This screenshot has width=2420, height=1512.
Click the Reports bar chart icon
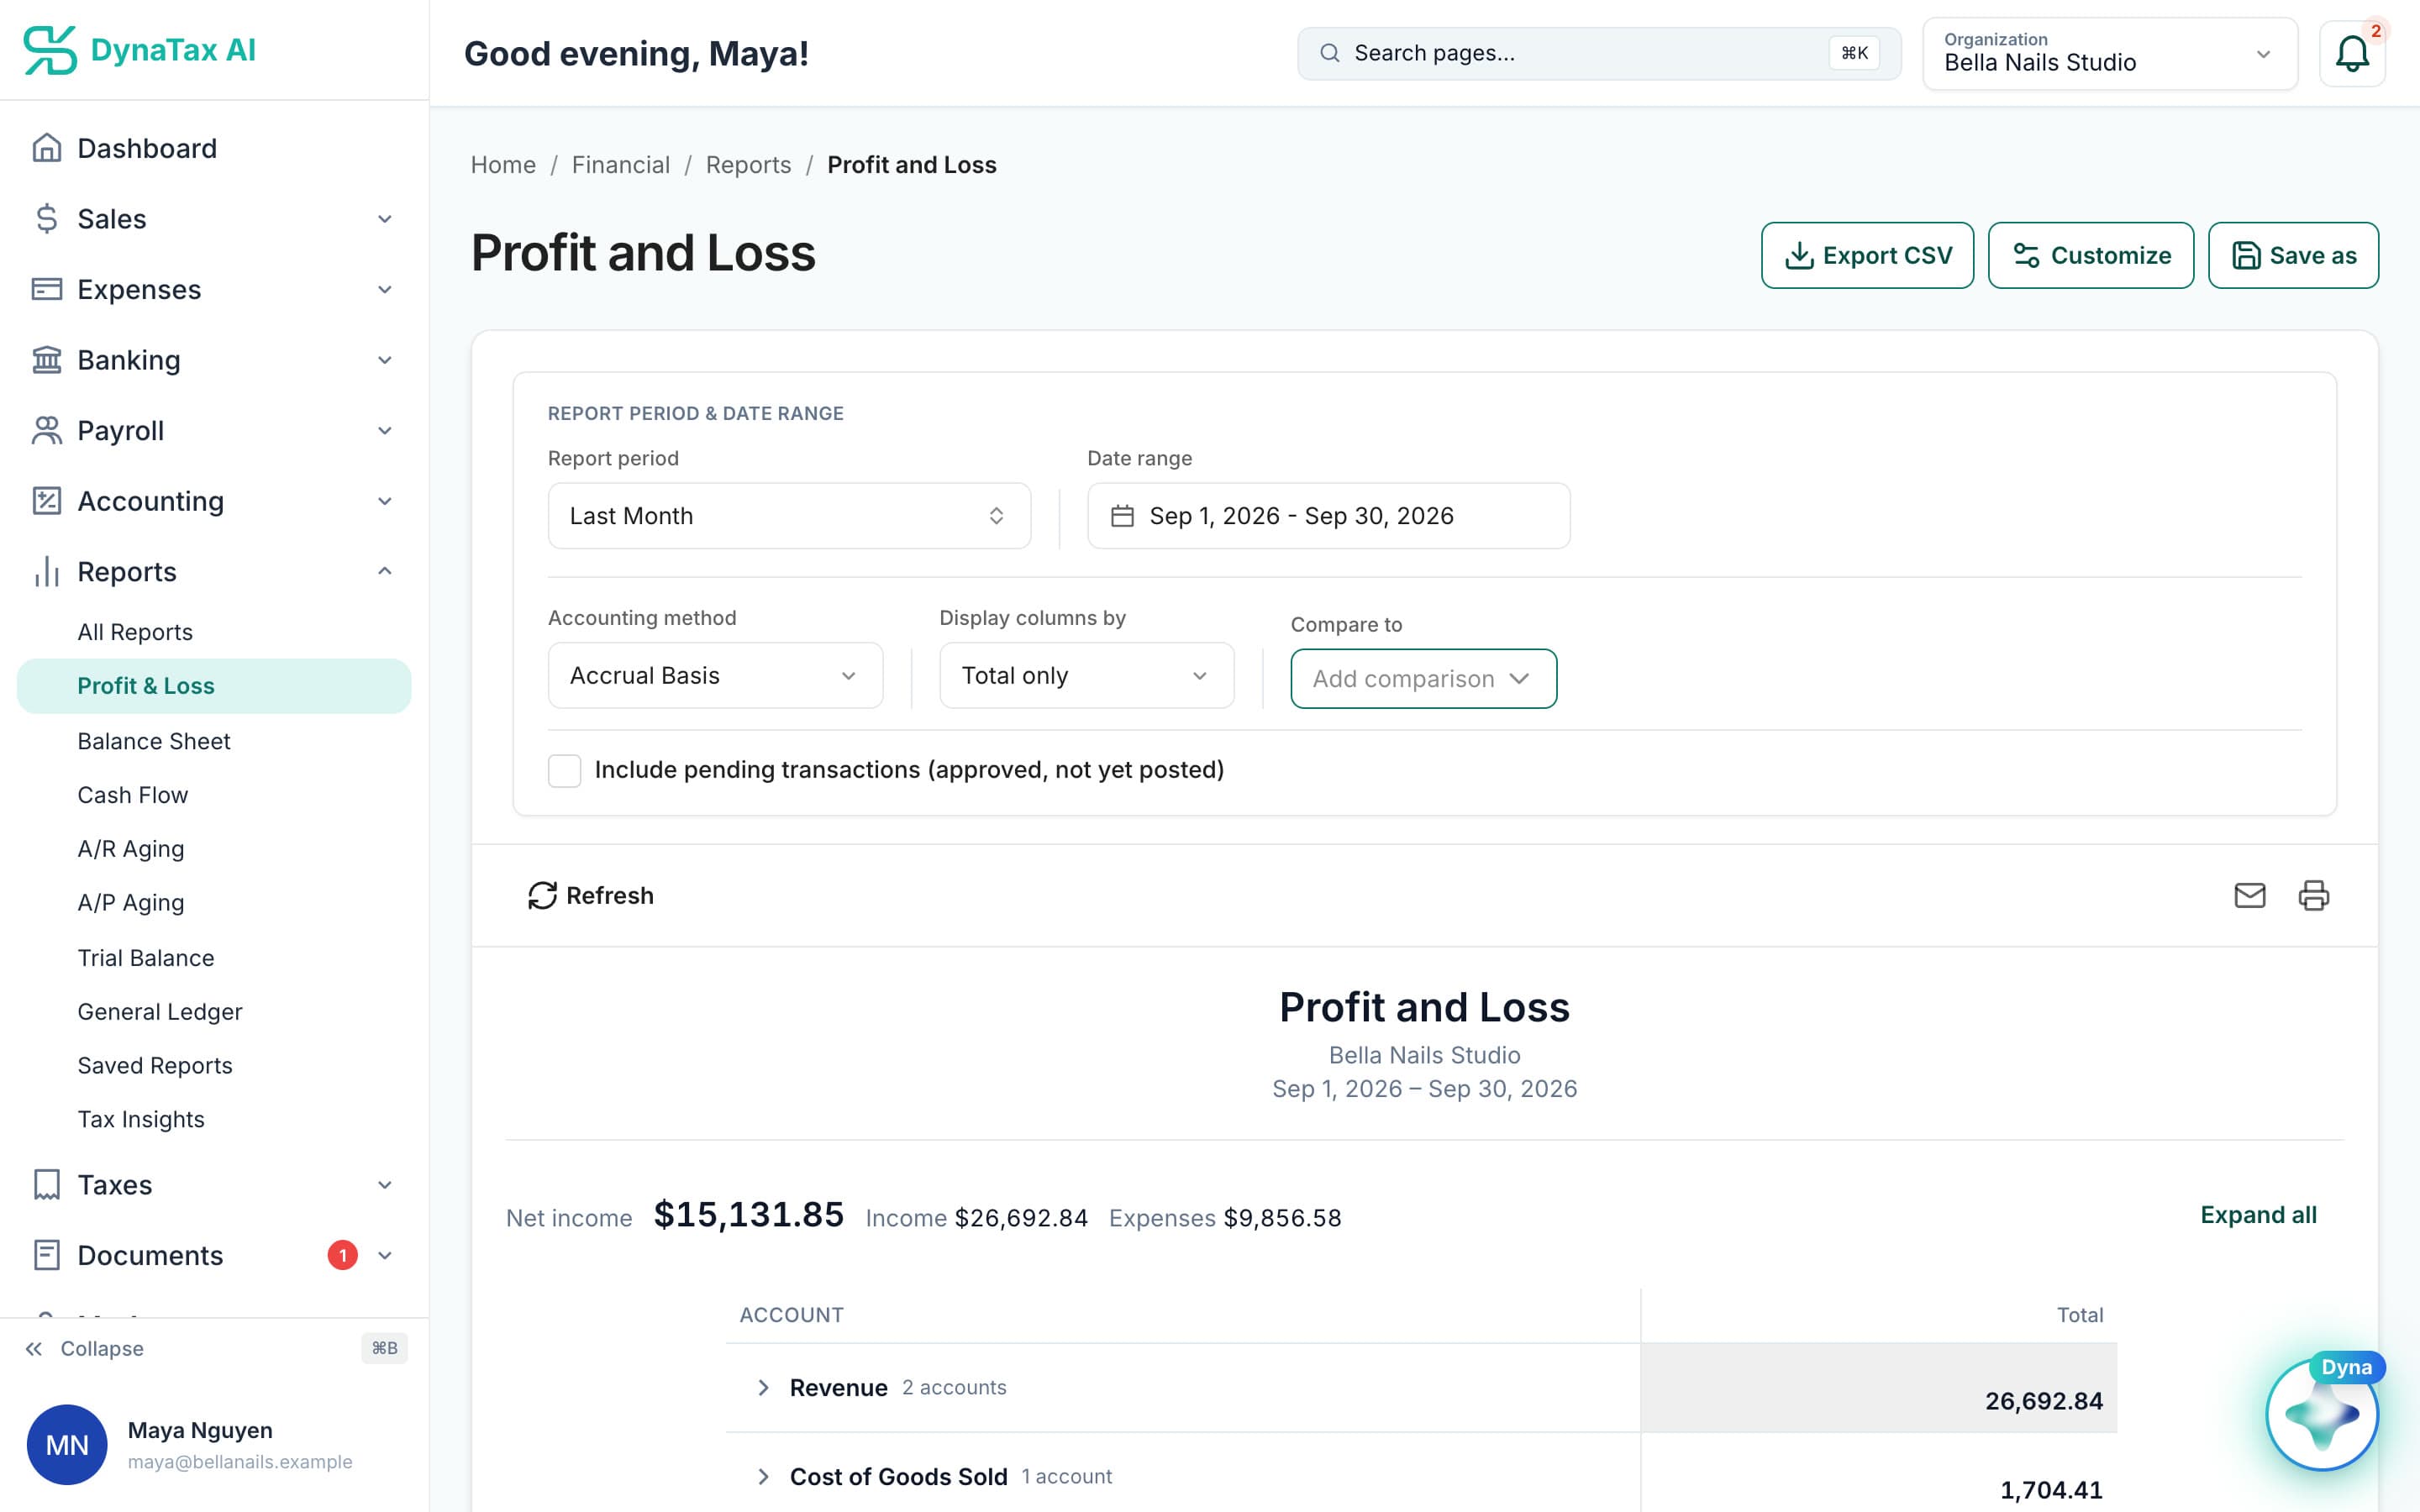[46, 571]
